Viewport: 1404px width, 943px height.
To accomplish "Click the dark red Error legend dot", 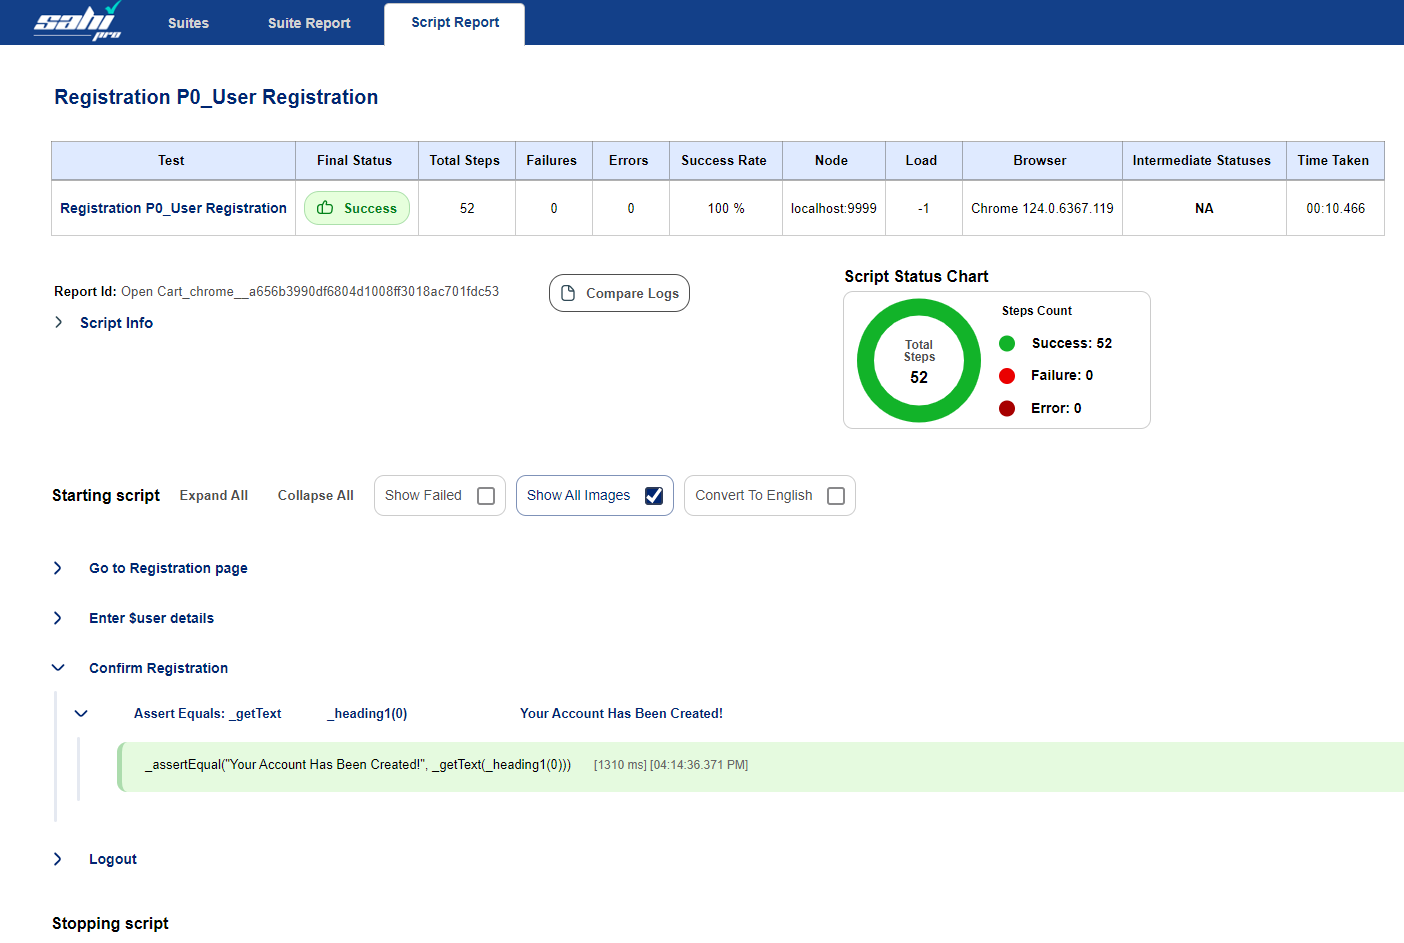I will tap(1007, 408).
